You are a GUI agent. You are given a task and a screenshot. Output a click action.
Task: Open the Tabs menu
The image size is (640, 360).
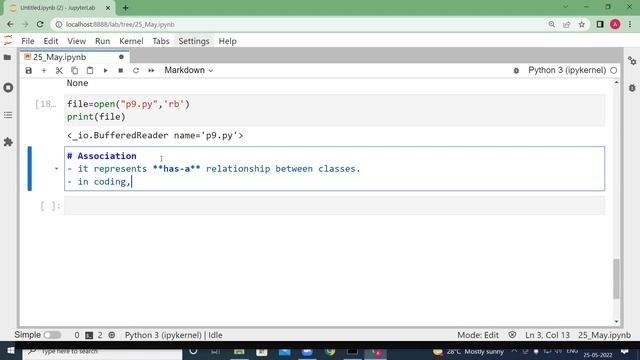click(161, 41)
